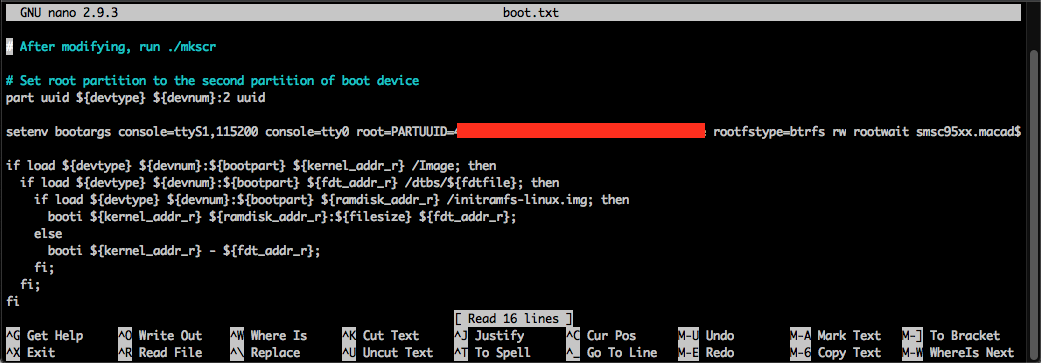The image size is (1041, 363).
Task: Click the line loading /dtbs/${fdtfile}
Action: tap(289, 182)
